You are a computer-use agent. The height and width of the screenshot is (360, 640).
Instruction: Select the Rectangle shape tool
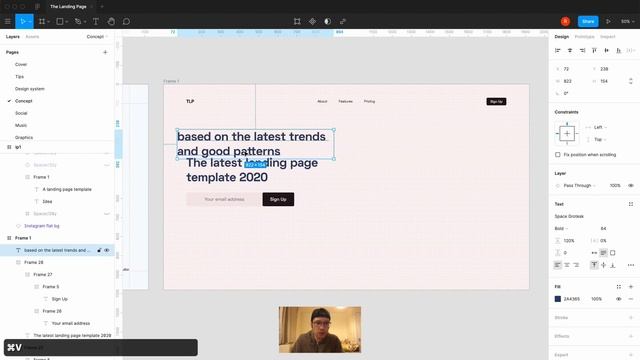(60, 21)
